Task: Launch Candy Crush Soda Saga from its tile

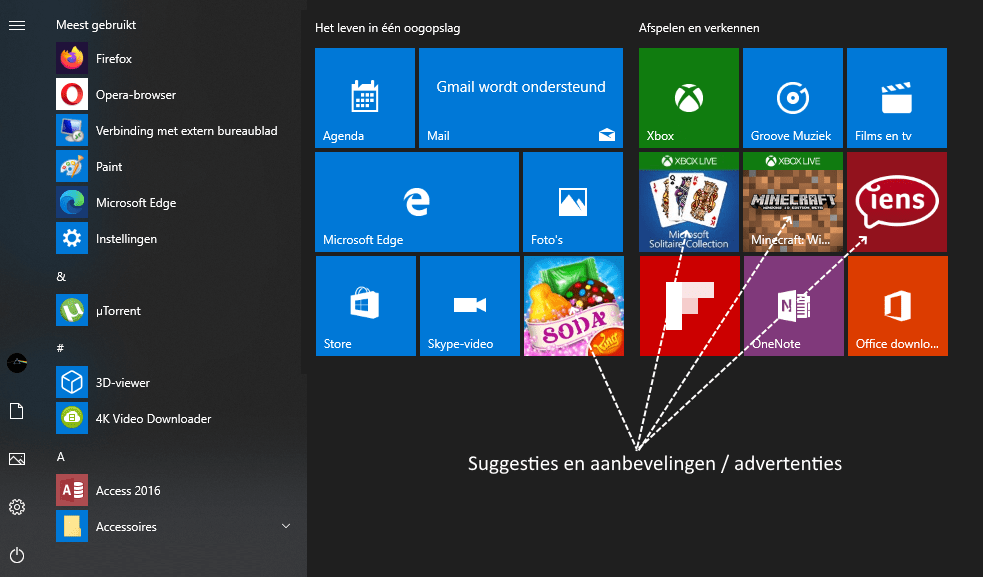Action: (x=573, y=305)
